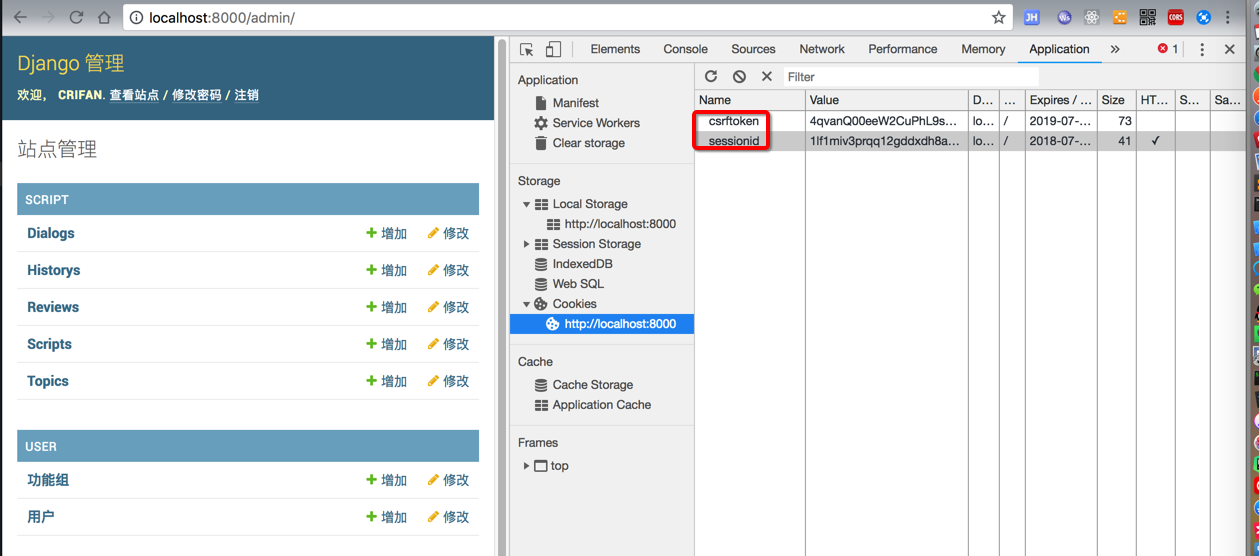
Task: Collapse the Local Storage tree
Action: [x=527, y=204]
